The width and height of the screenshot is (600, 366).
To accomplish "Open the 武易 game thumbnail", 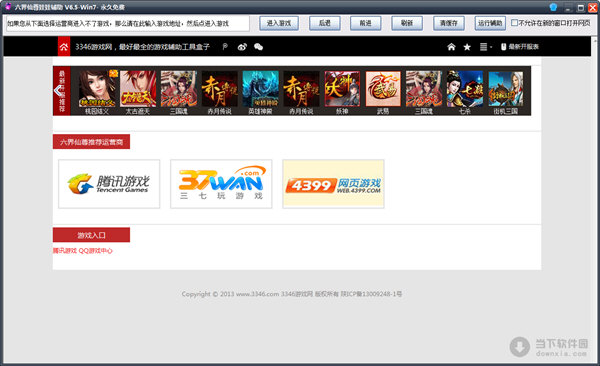I will coord(383,89).
